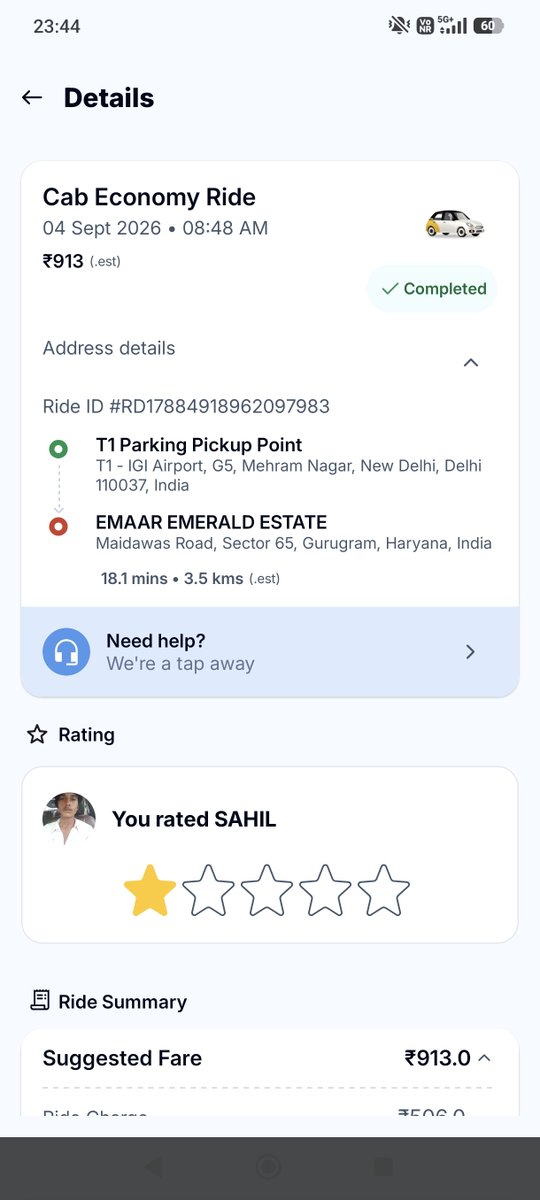This screenshot has width=540, height=1200.
Task: Tap the back arrow next to Details
Action: click(32, 97)
